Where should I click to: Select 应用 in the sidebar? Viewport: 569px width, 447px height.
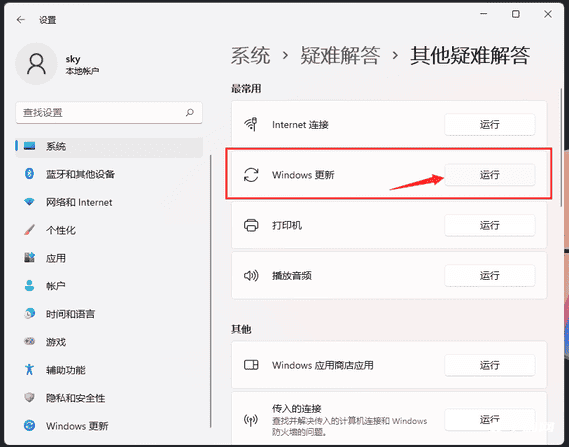click(x=109, y=258)
